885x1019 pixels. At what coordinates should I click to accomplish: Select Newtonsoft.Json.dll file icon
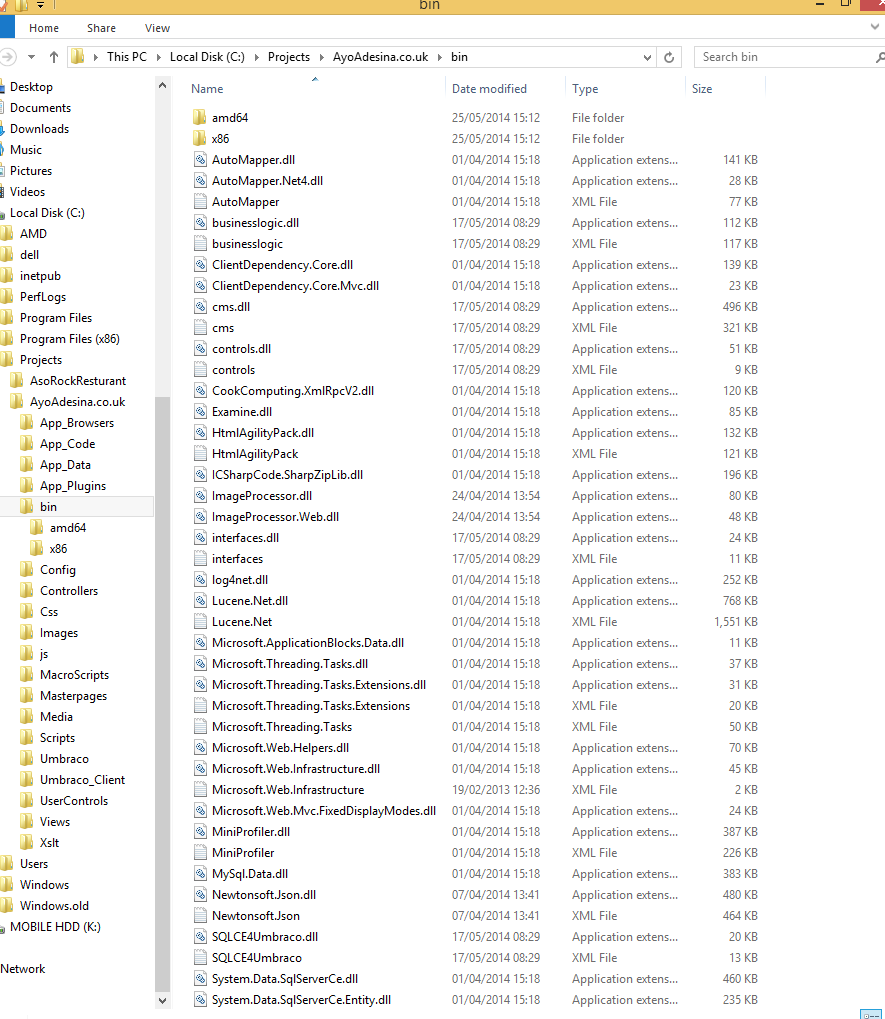coord(200,895)
